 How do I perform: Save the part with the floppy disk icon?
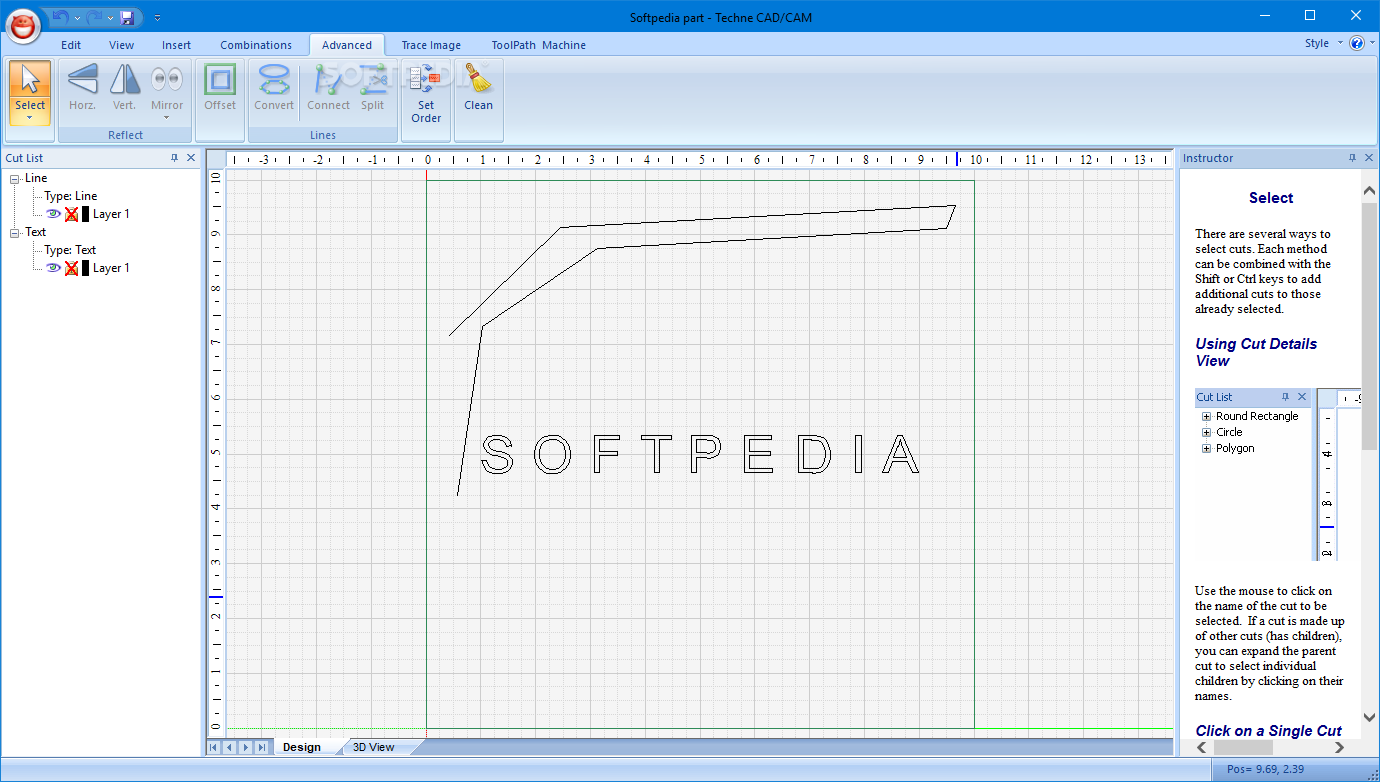pos(127,17)
